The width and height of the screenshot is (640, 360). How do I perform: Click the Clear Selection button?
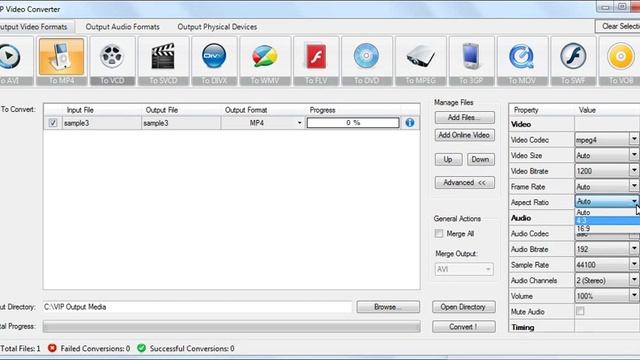pyautogui.click(x=618, y=27)
